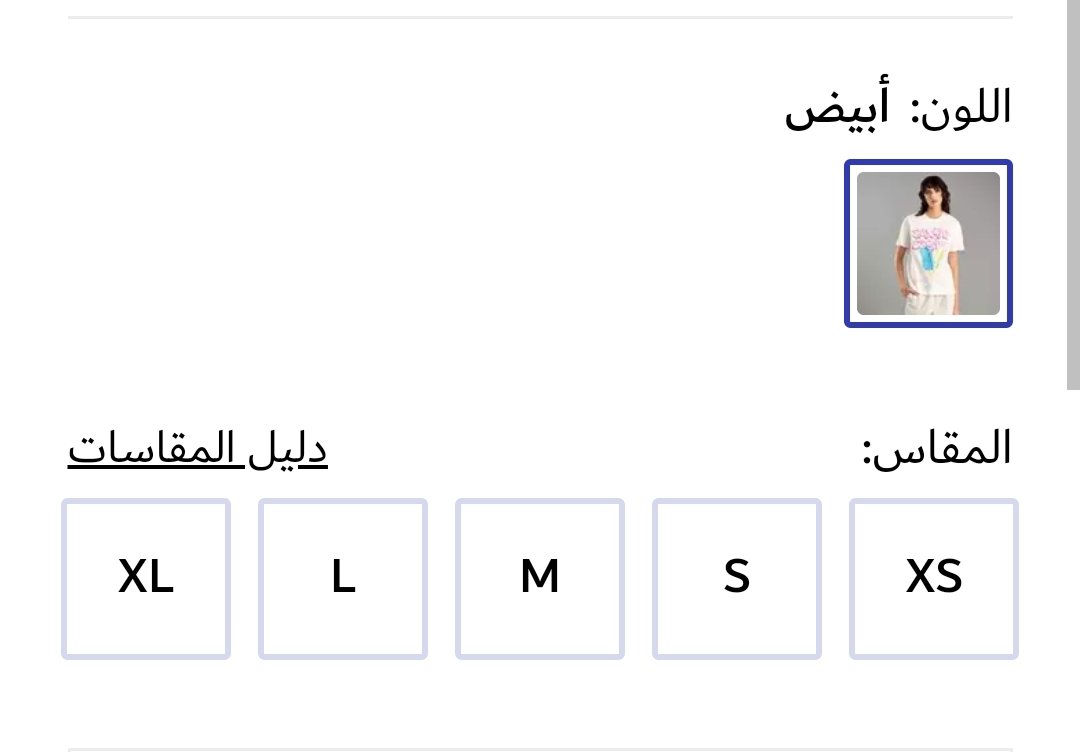The width and height of the screenshot is (1080, 752).
Task: Click the blue-bordered selected color image
Action: pyautogui.click(x=928, y=243)
